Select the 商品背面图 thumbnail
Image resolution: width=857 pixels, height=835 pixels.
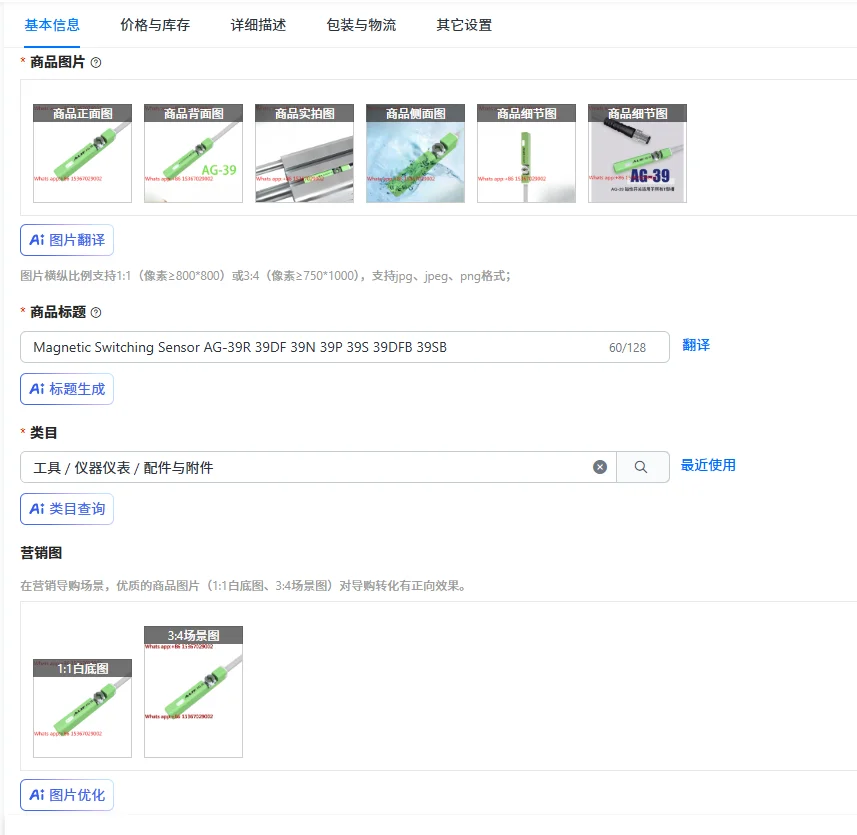tap(193, 154)
